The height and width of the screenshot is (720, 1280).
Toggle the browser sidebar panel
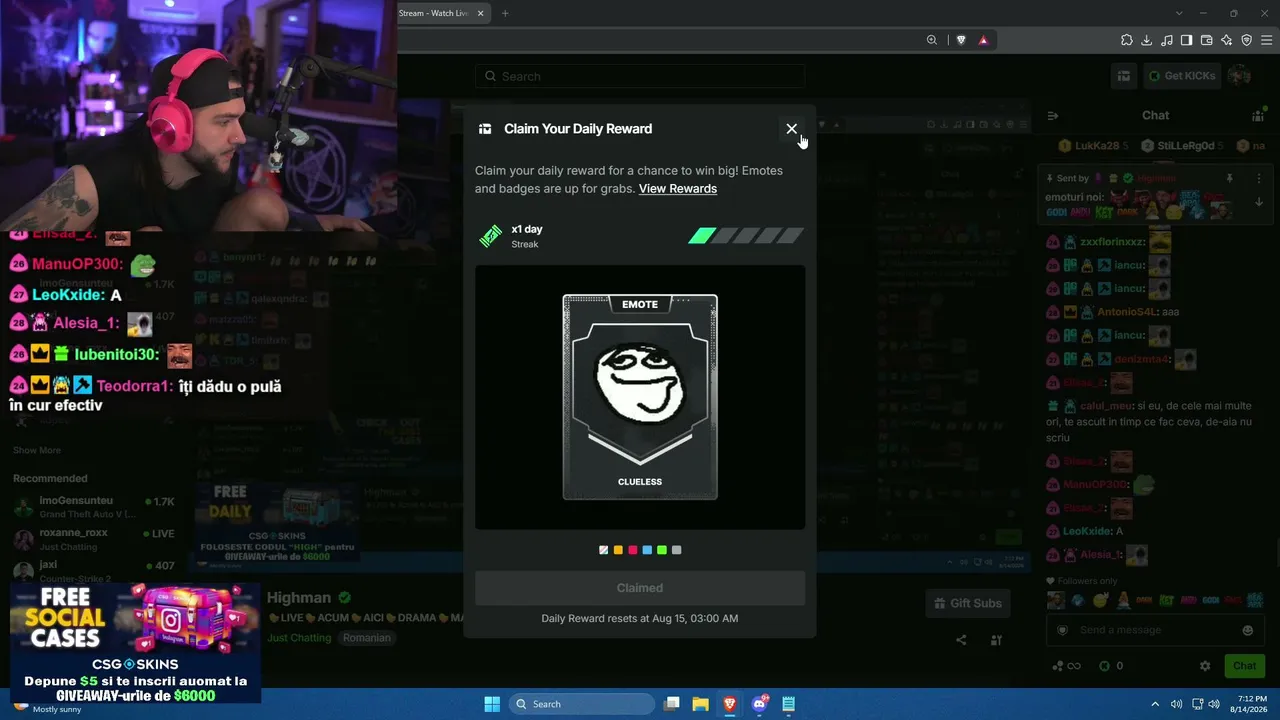tap(1187, 40)
